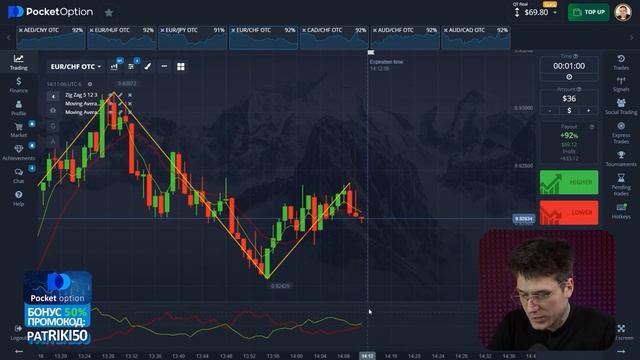Switch to CAD/CHF OTC tab
Image resolution: width=640 pixels, height=360 pixels.
pyautogui.click(x=334, y=38)
